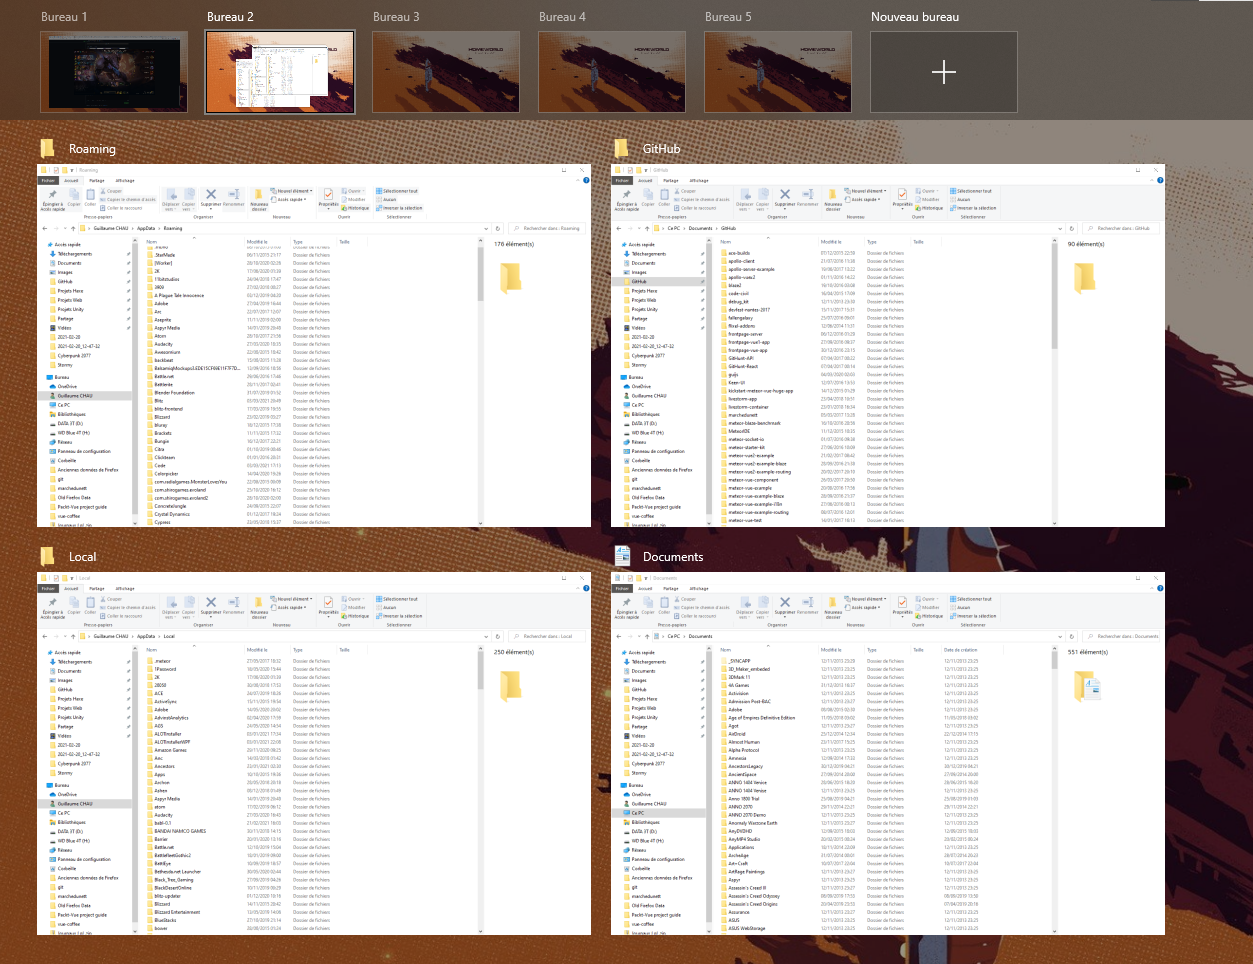Open the Local window via its title label
The image size is (1253, 964).
coord(82,557)
